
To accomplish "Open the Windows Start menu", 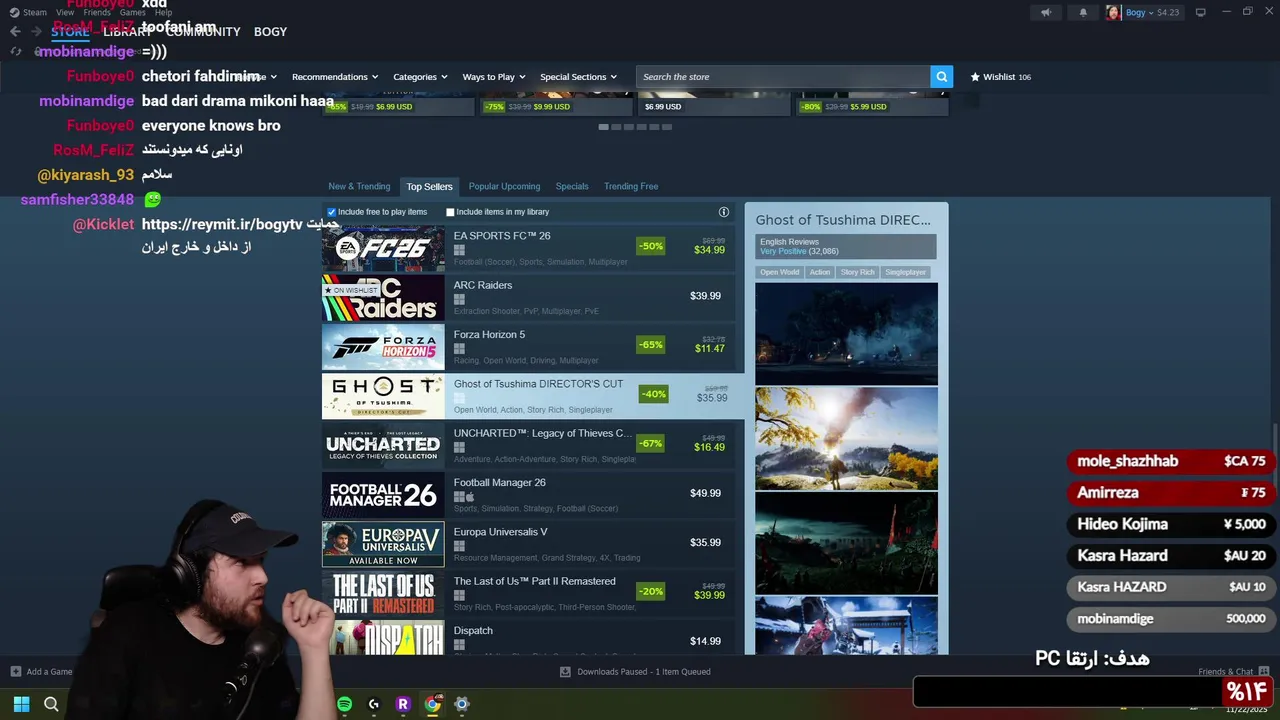I will coord(21,704).
